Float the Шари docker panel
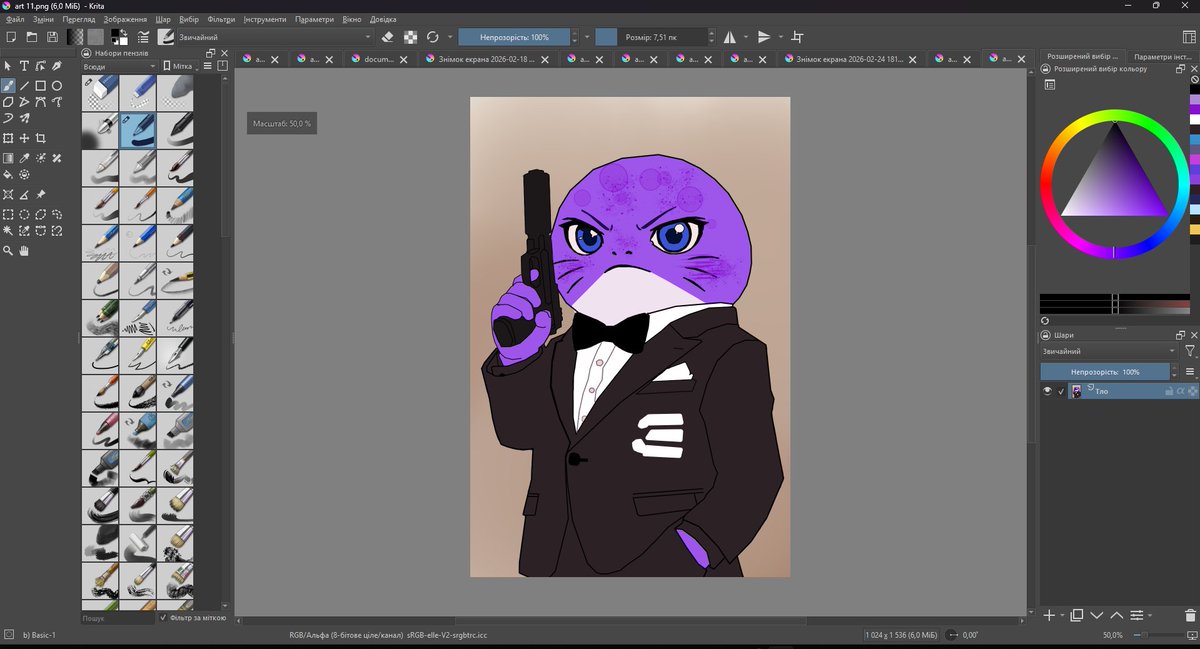Screen dimensions: 1200x649 click(x=1180, y=335)
